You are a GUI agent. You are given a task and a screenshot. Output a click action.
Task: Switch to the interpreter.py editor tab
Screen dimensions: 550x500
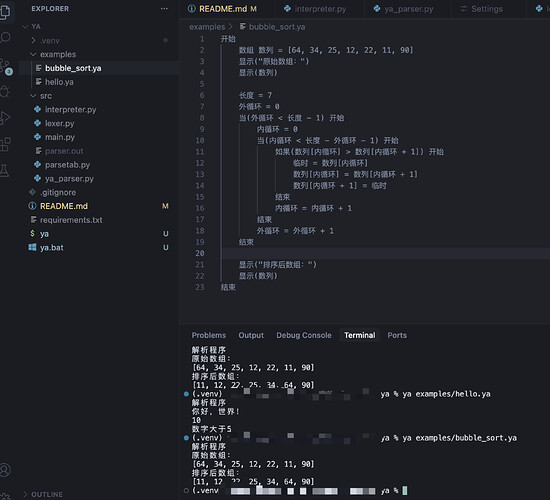pos(315,9)
